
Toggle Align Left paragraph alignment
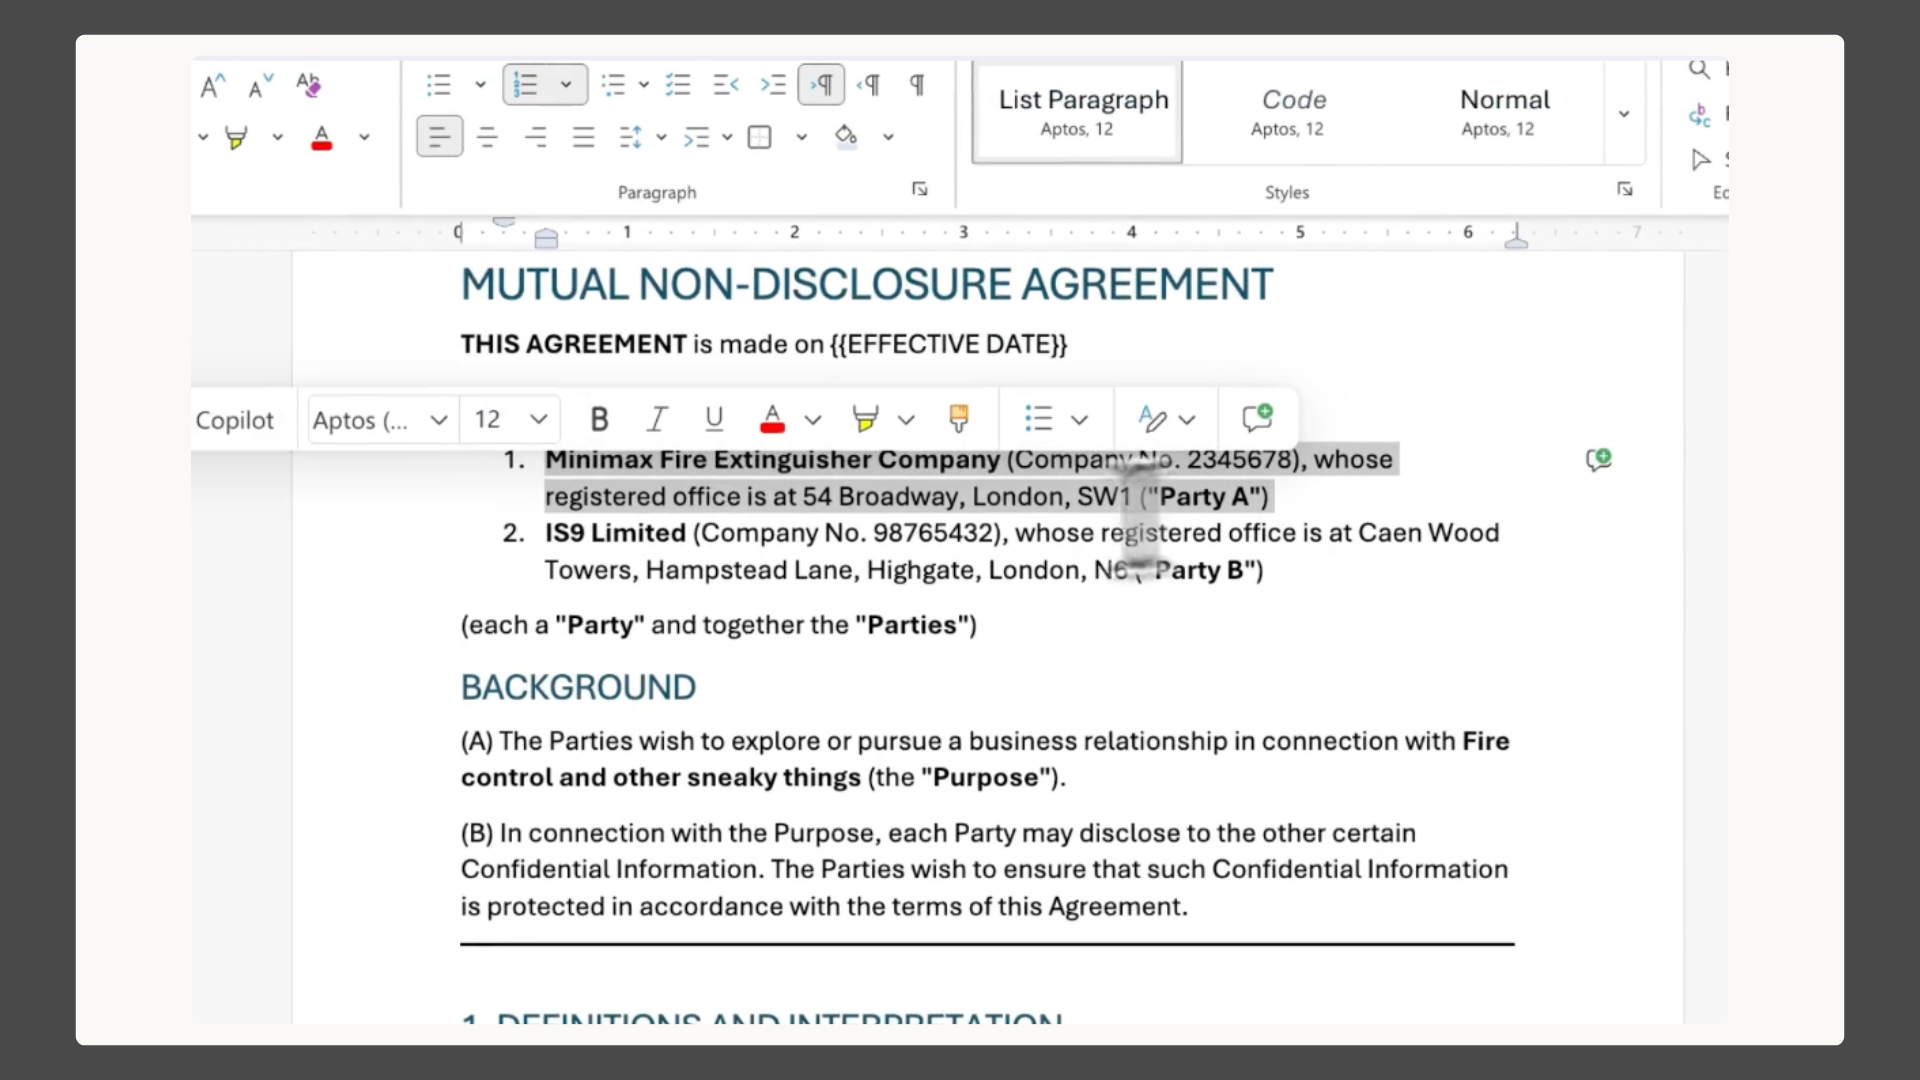(440, 137)
